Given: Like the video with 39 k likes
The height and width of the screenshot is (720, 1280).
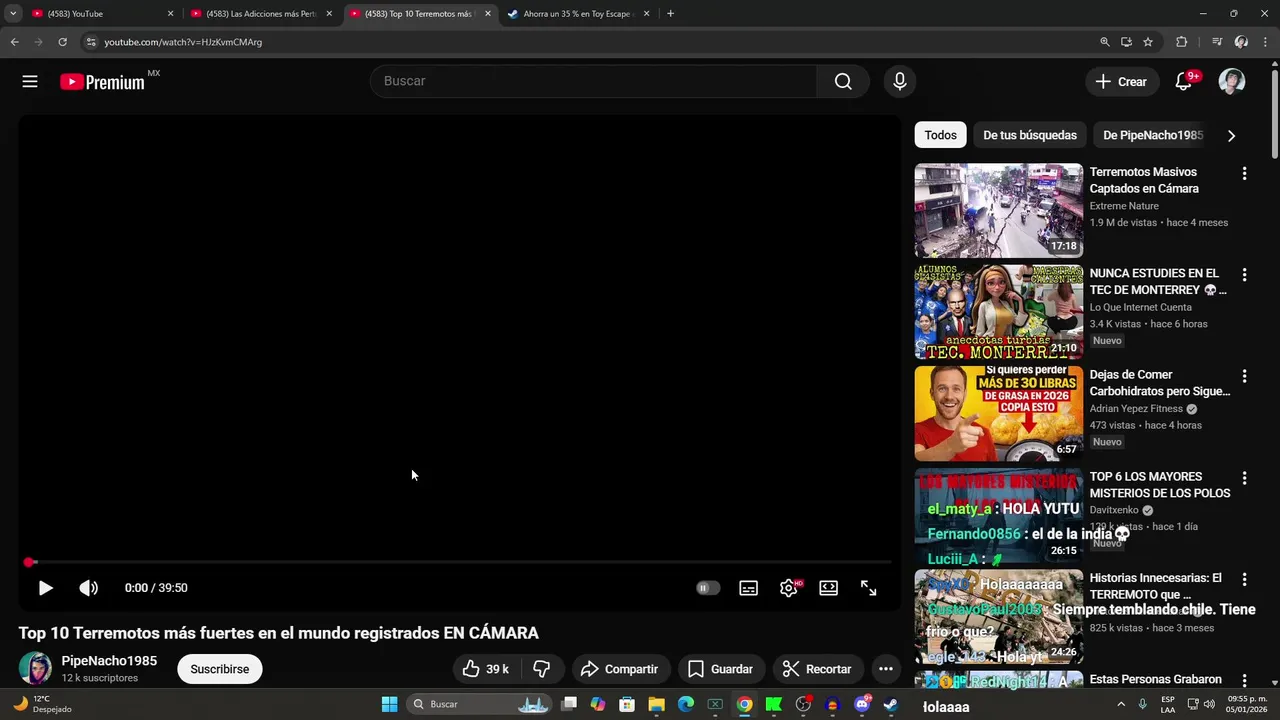Looking at the screenshot, I should (x=486, y=669).
